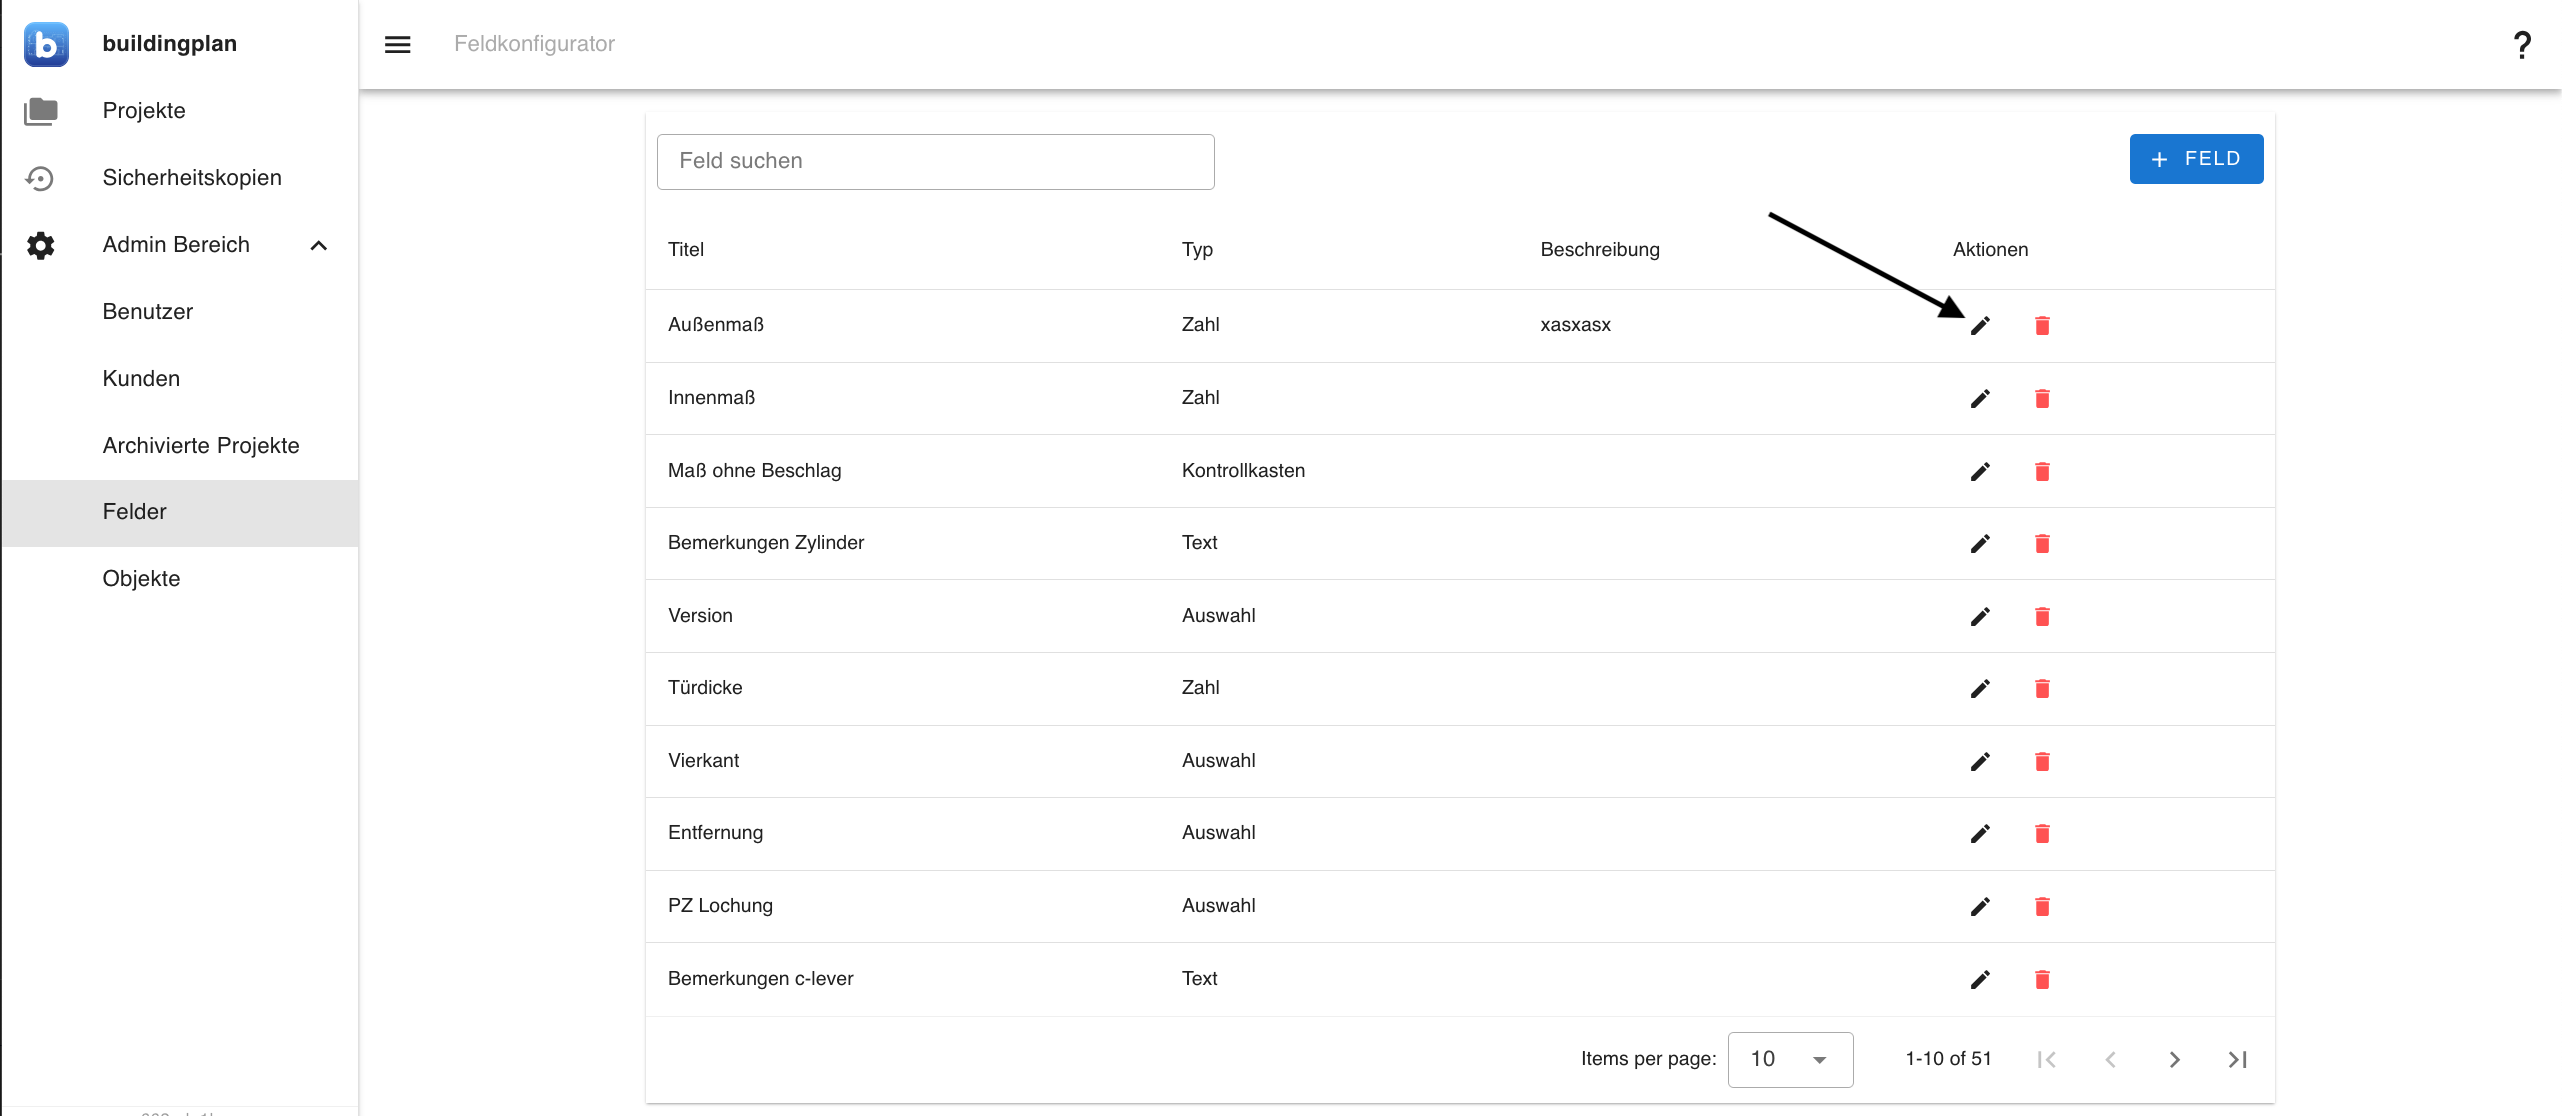
Task: Open Archivierte Projekte in the sidebar
Action: (x=201, y=445)
